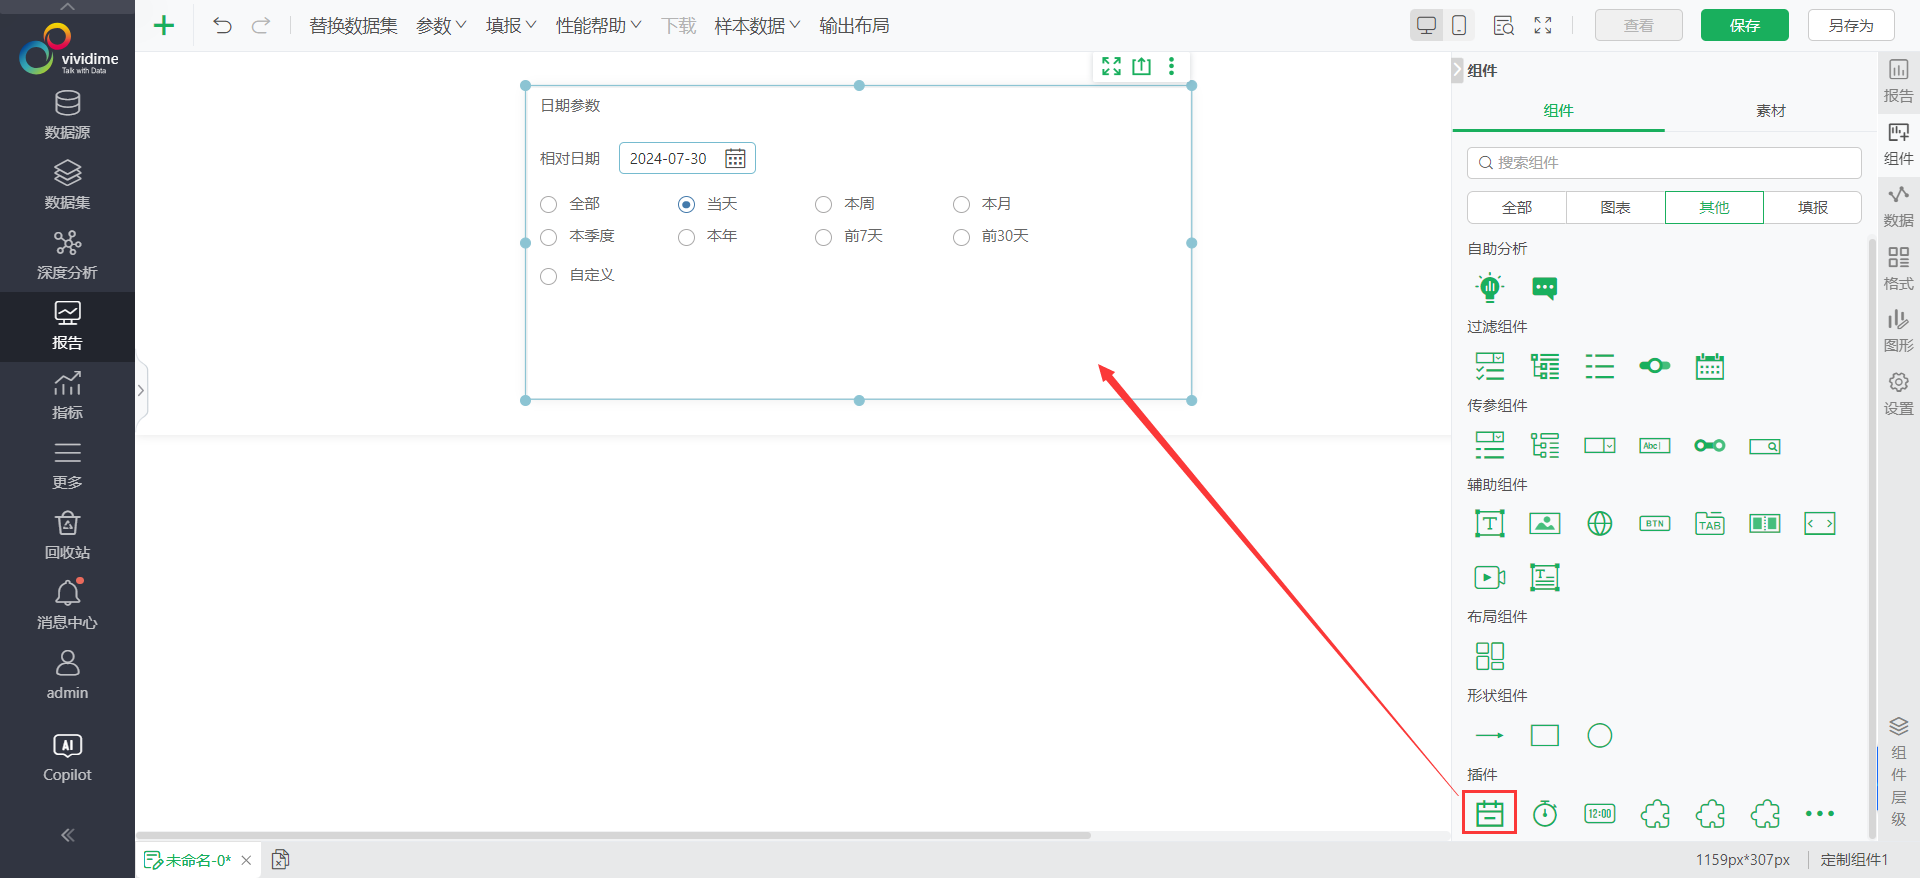
Task: Go to 深度分析 deep analysis
Action: 67,255
